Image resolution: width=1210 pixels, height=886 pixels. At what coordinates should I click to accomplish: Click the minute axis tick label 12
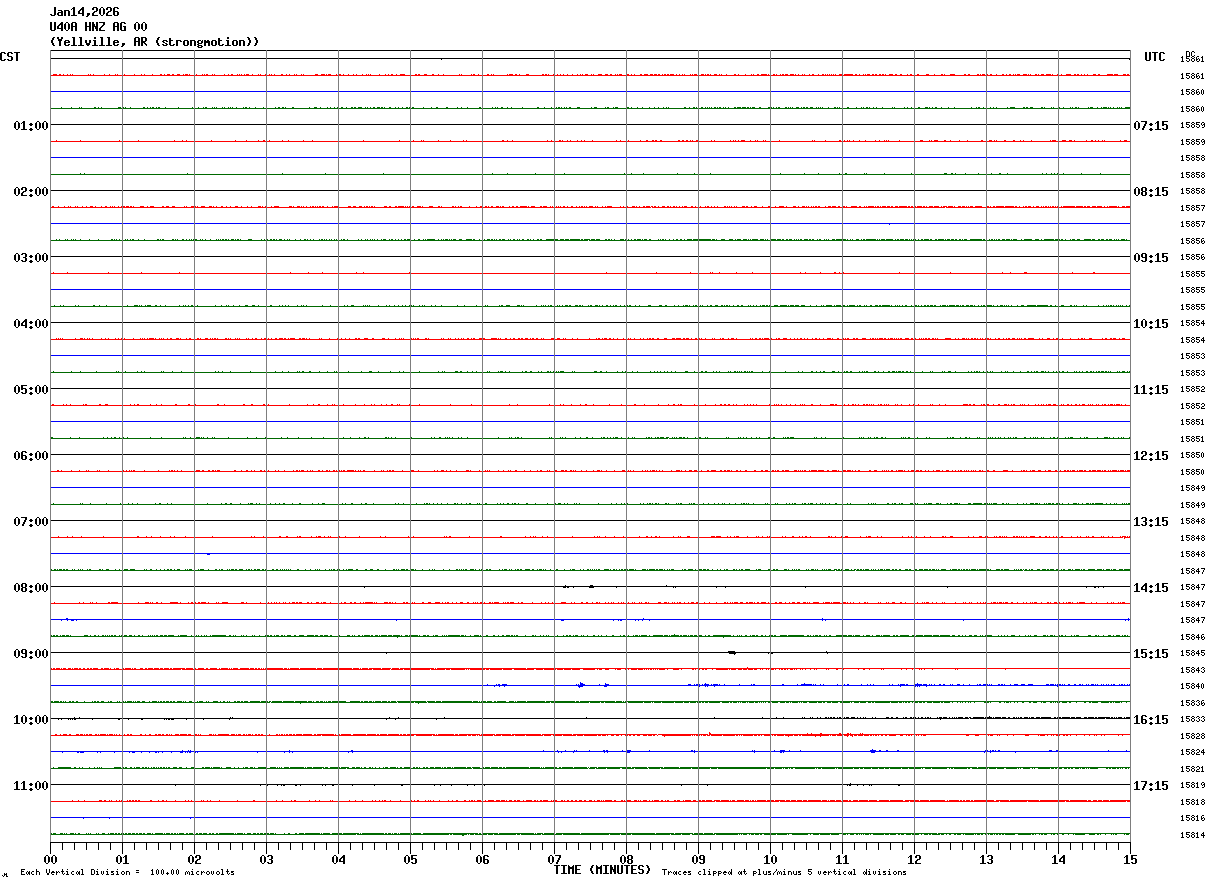914,859
